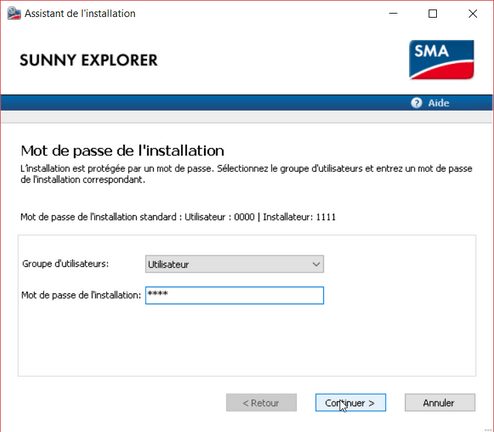
Task: Click the Annuler button
Action: (440, 403)
